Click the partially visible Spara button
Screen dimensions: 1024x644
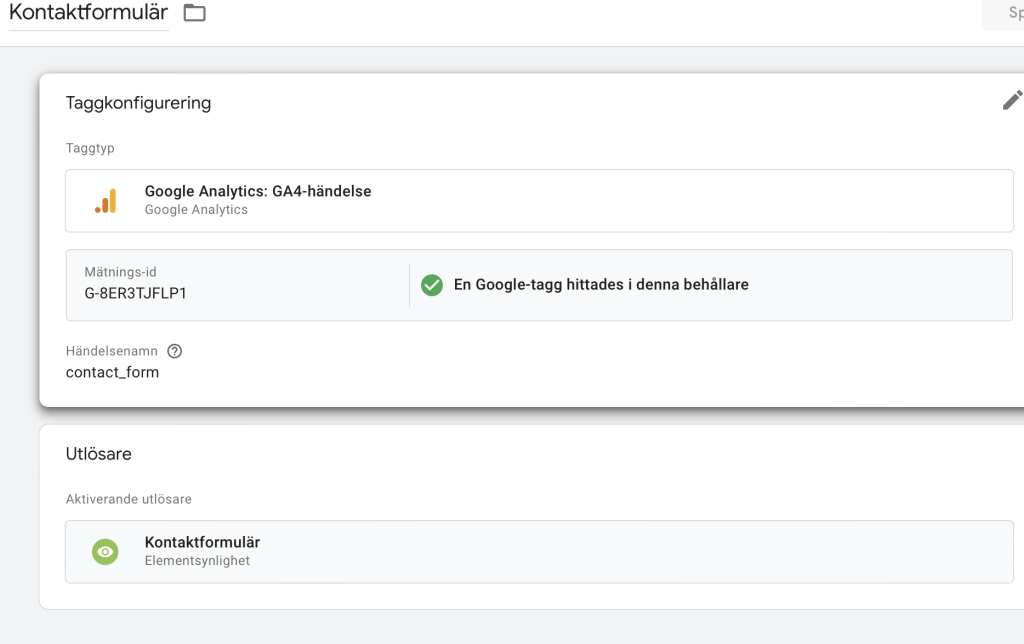1004,13
